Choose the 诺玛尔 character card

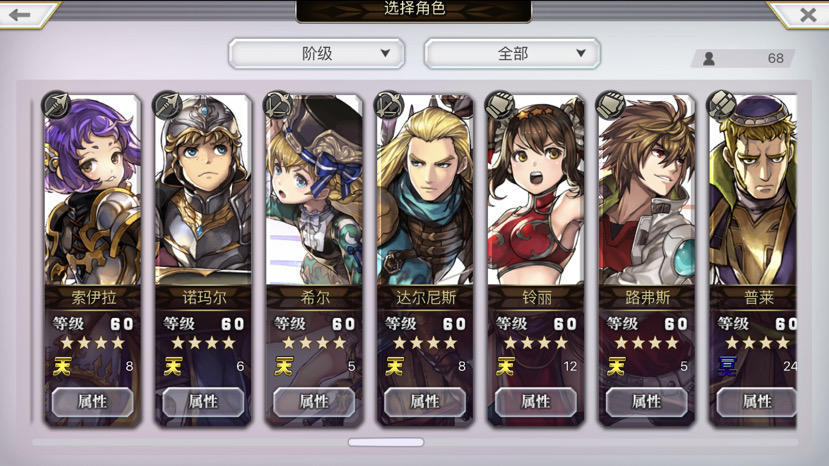[x=203, y=260]
